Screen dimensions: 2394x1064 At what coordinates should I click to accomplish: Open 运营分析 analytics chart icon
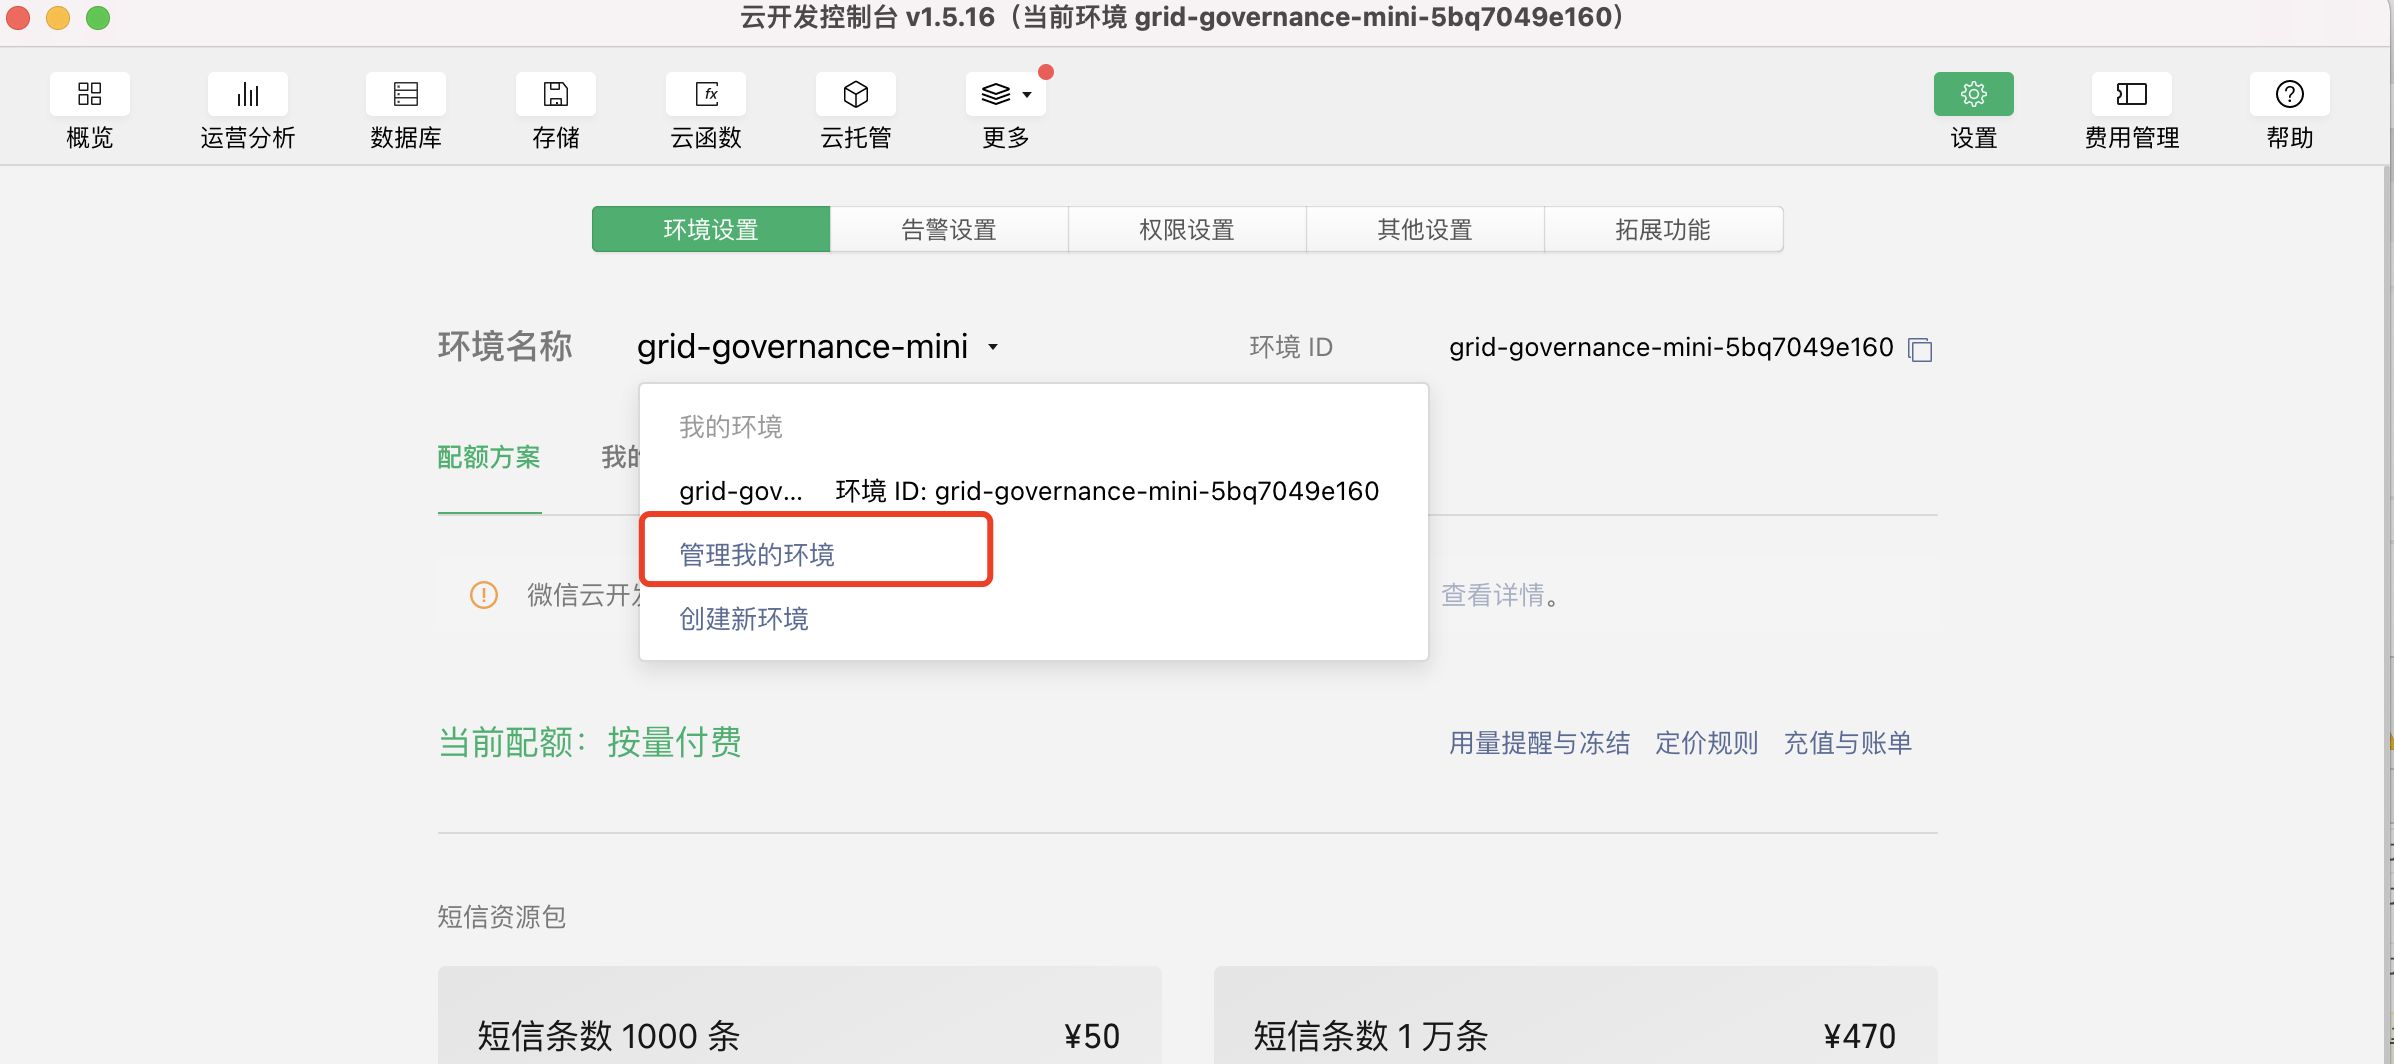(248, 94)
